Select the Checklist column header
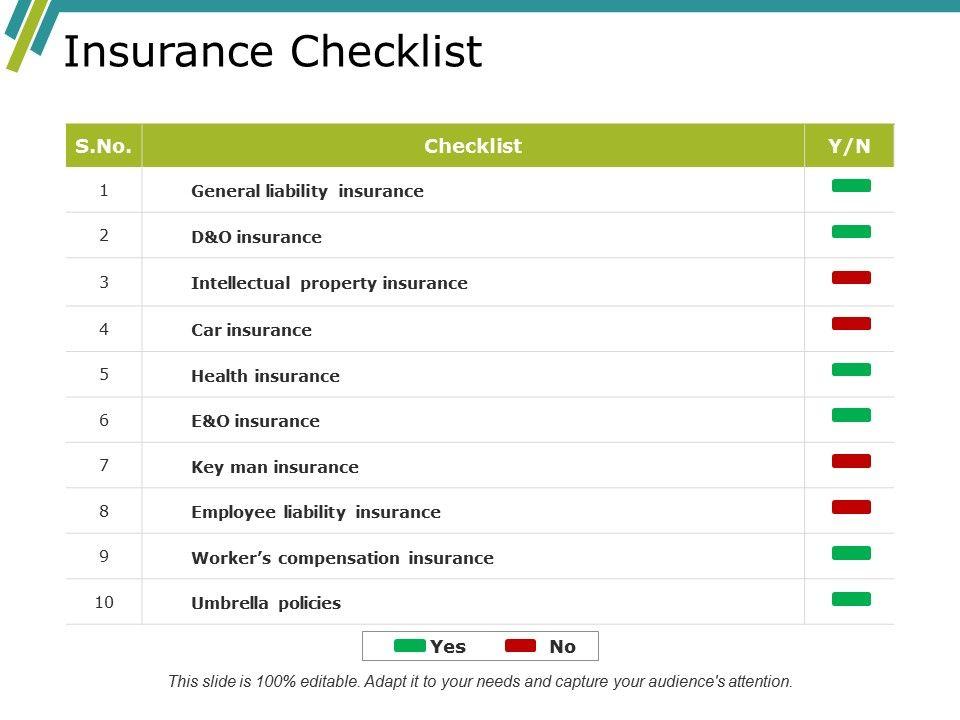Viewport: 960px width, 720px height. pos(473,146)
